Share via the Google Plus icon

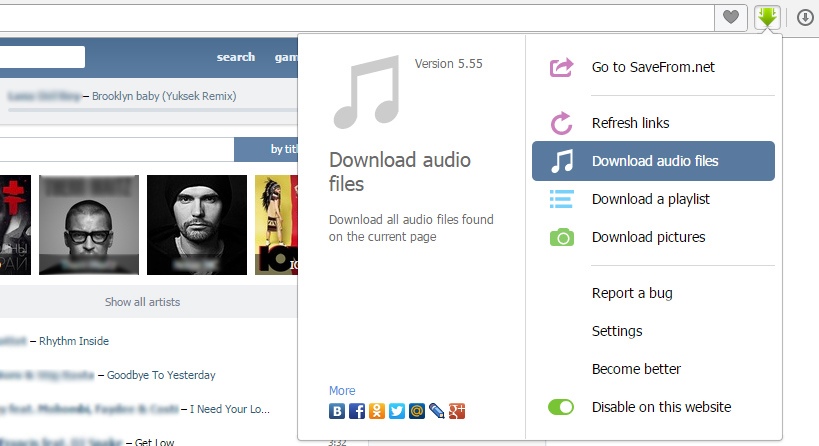click(457, 411)
